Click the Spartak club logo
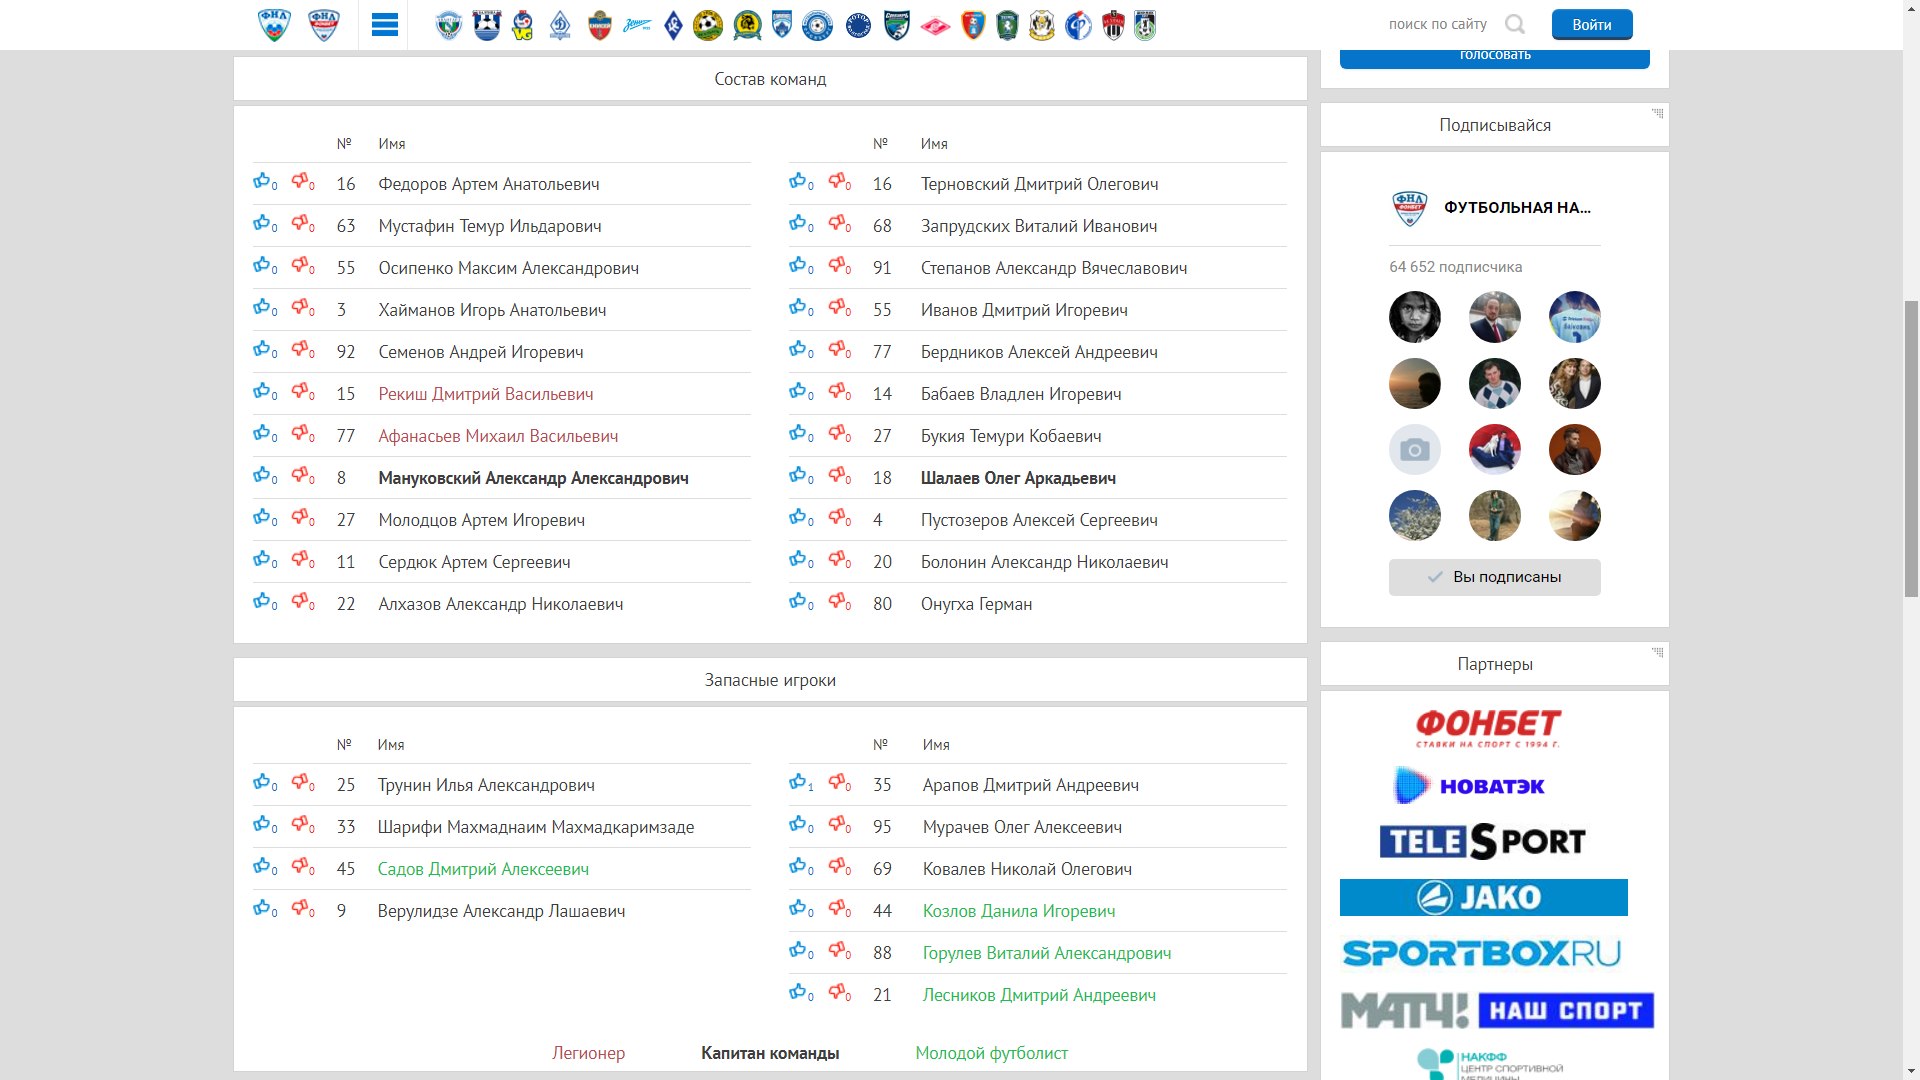 (935, 25)
